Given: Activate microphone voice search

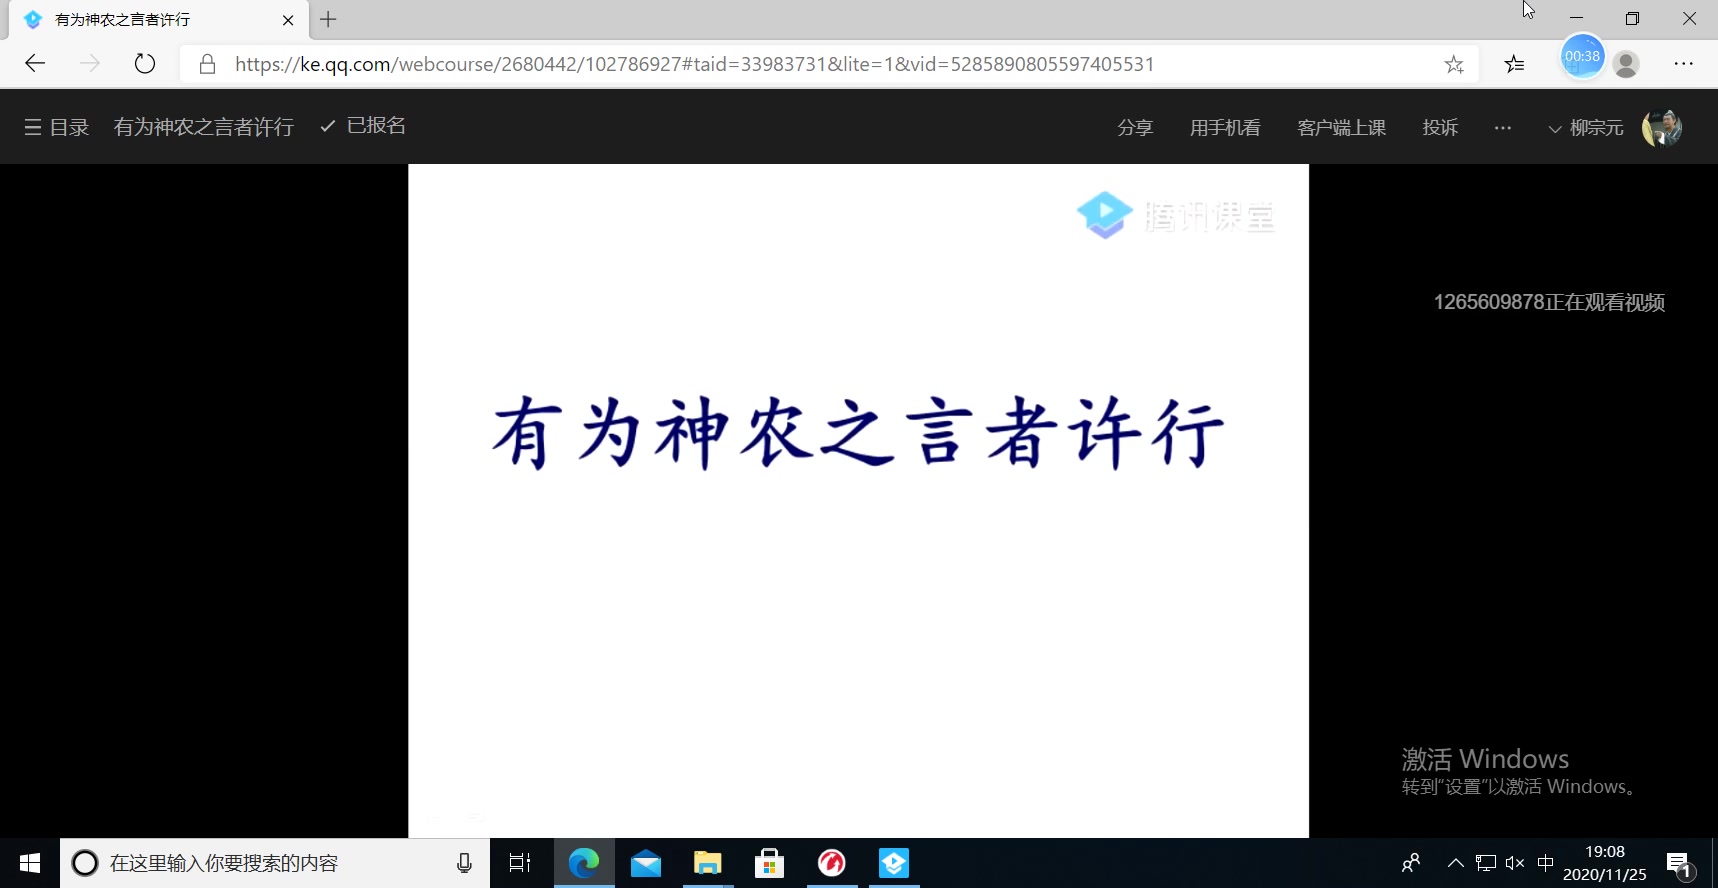Looking at the screenshot, I should coord(464,863).
